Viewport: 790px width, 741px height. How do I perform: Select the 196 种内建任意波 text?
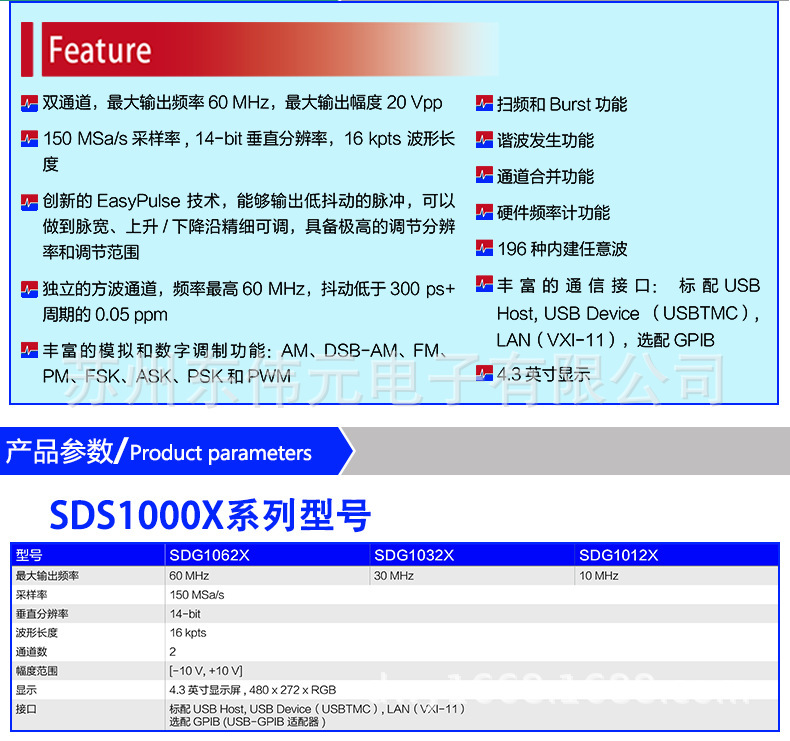562,249
